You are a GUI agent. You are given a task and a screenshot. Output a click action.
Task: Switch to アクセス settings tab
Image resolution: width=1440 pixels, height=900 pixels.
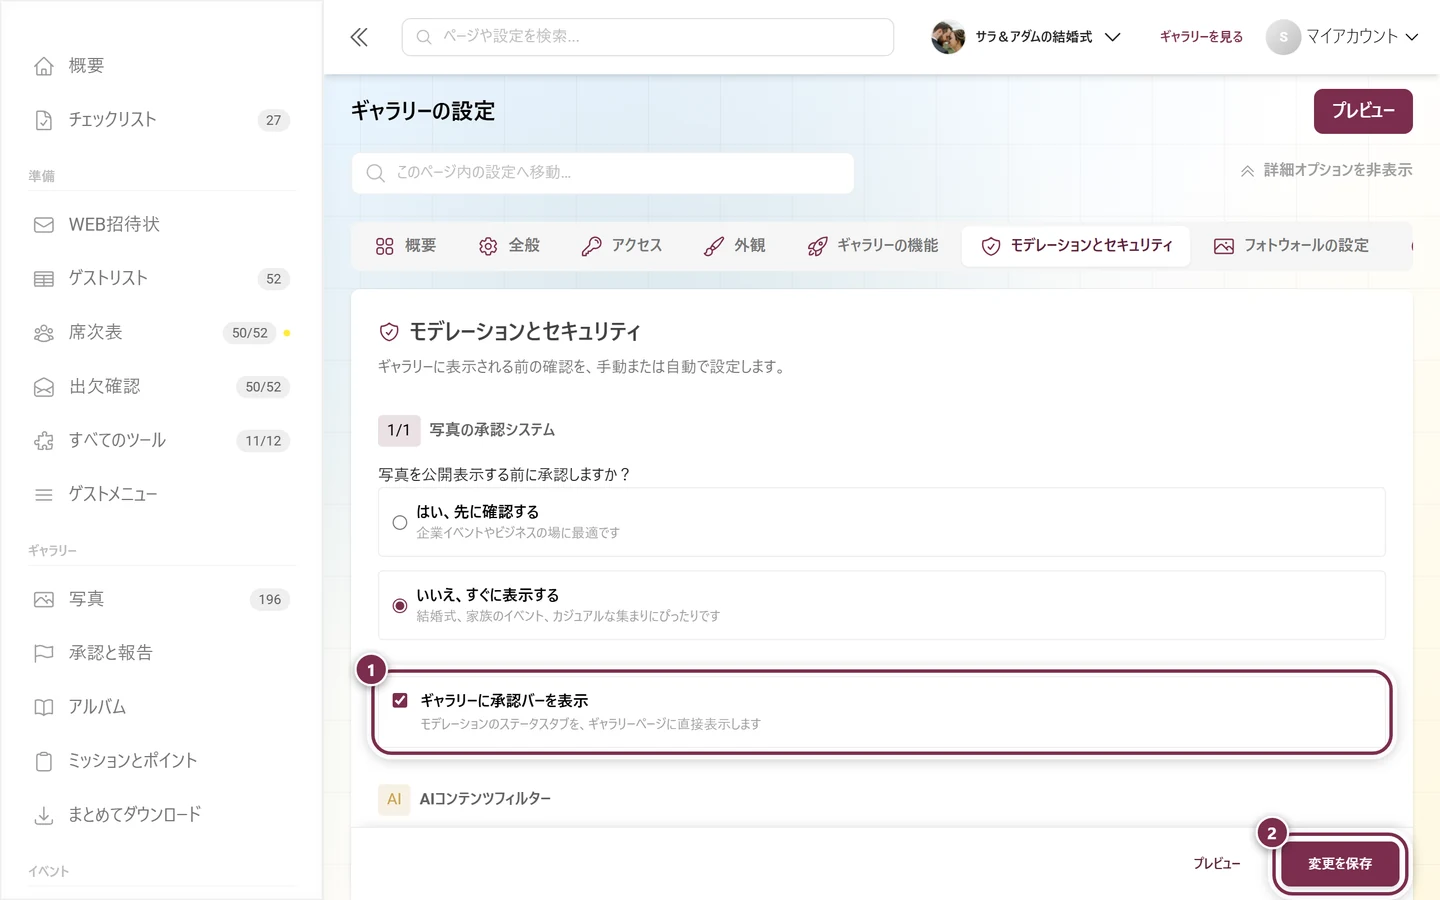(x=622, y=246)
